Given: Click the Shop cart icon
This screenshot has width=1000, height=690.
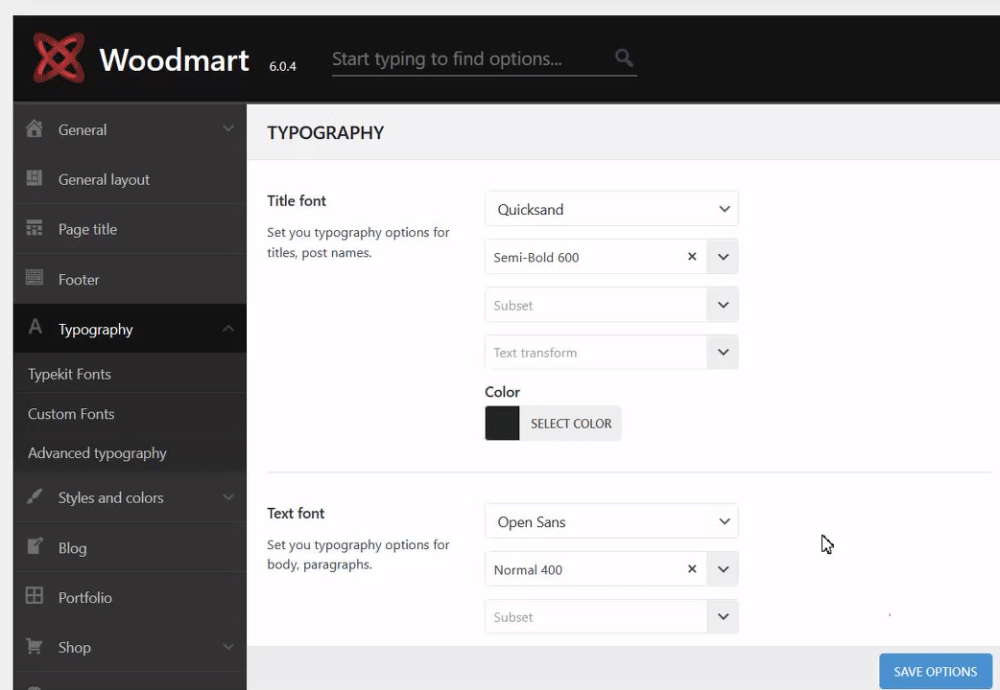Looking at the screenshot, I should pos(34,646).
